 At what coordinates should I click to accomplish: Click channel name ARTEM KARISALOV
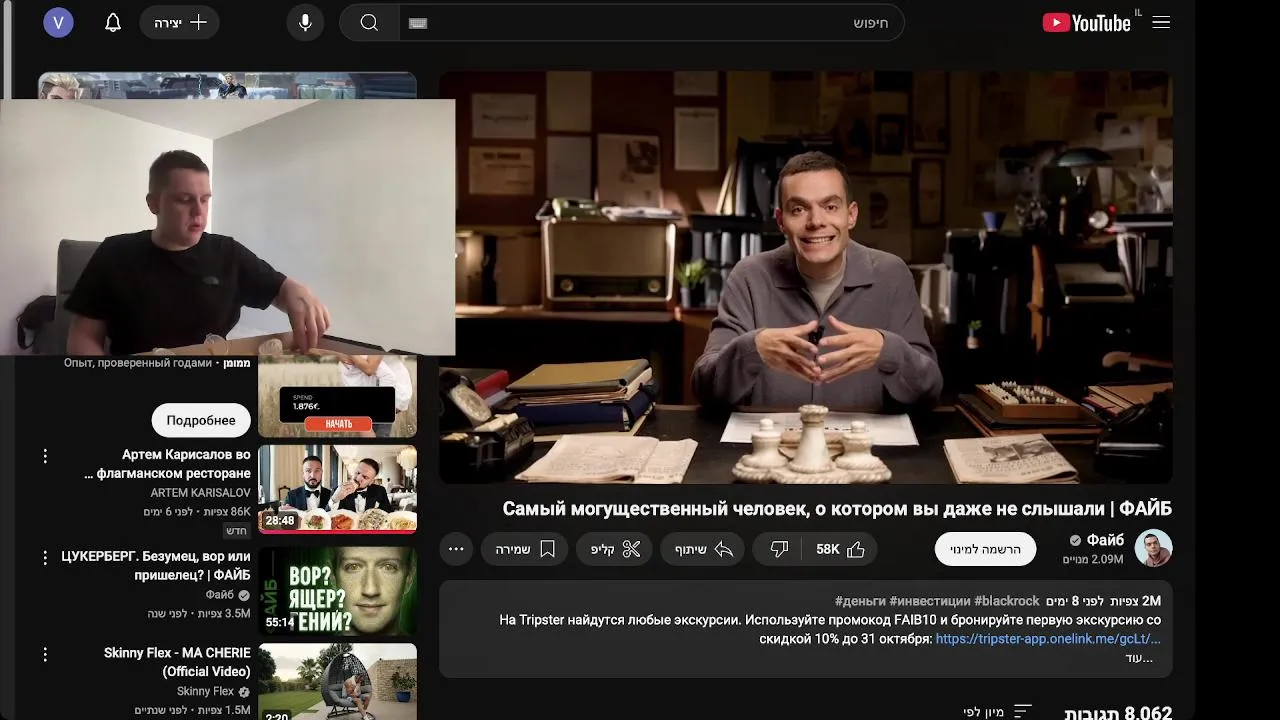tap(200, 493)
